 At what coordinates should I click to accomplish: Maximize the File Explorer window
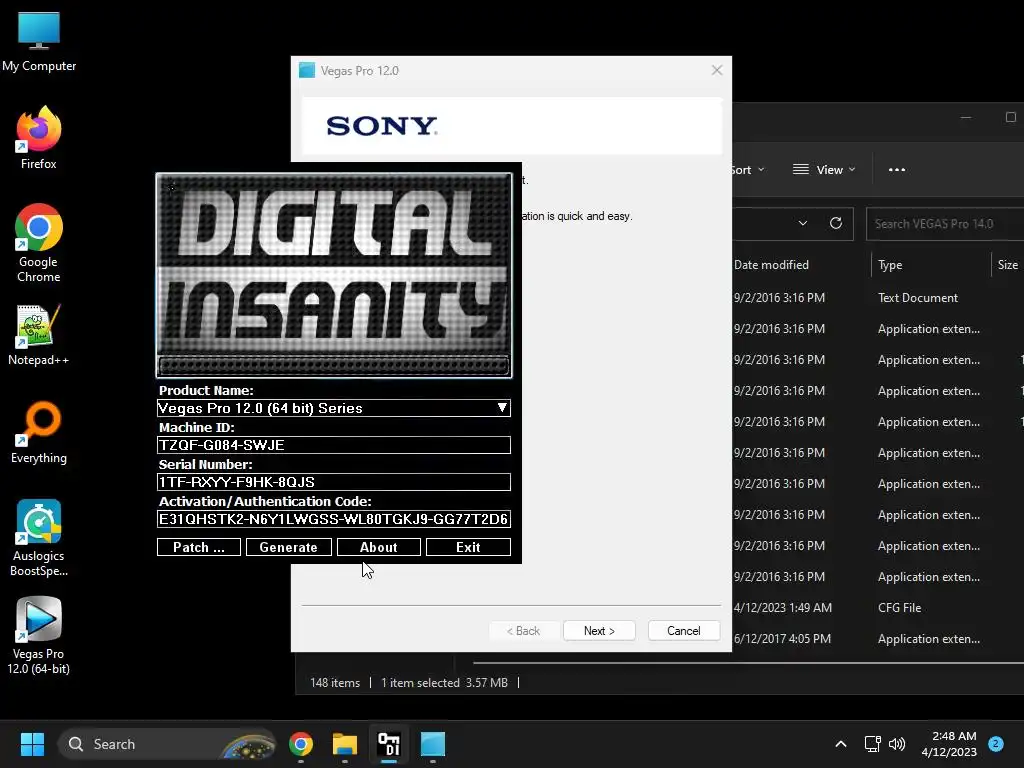[x=1010, y=118]
